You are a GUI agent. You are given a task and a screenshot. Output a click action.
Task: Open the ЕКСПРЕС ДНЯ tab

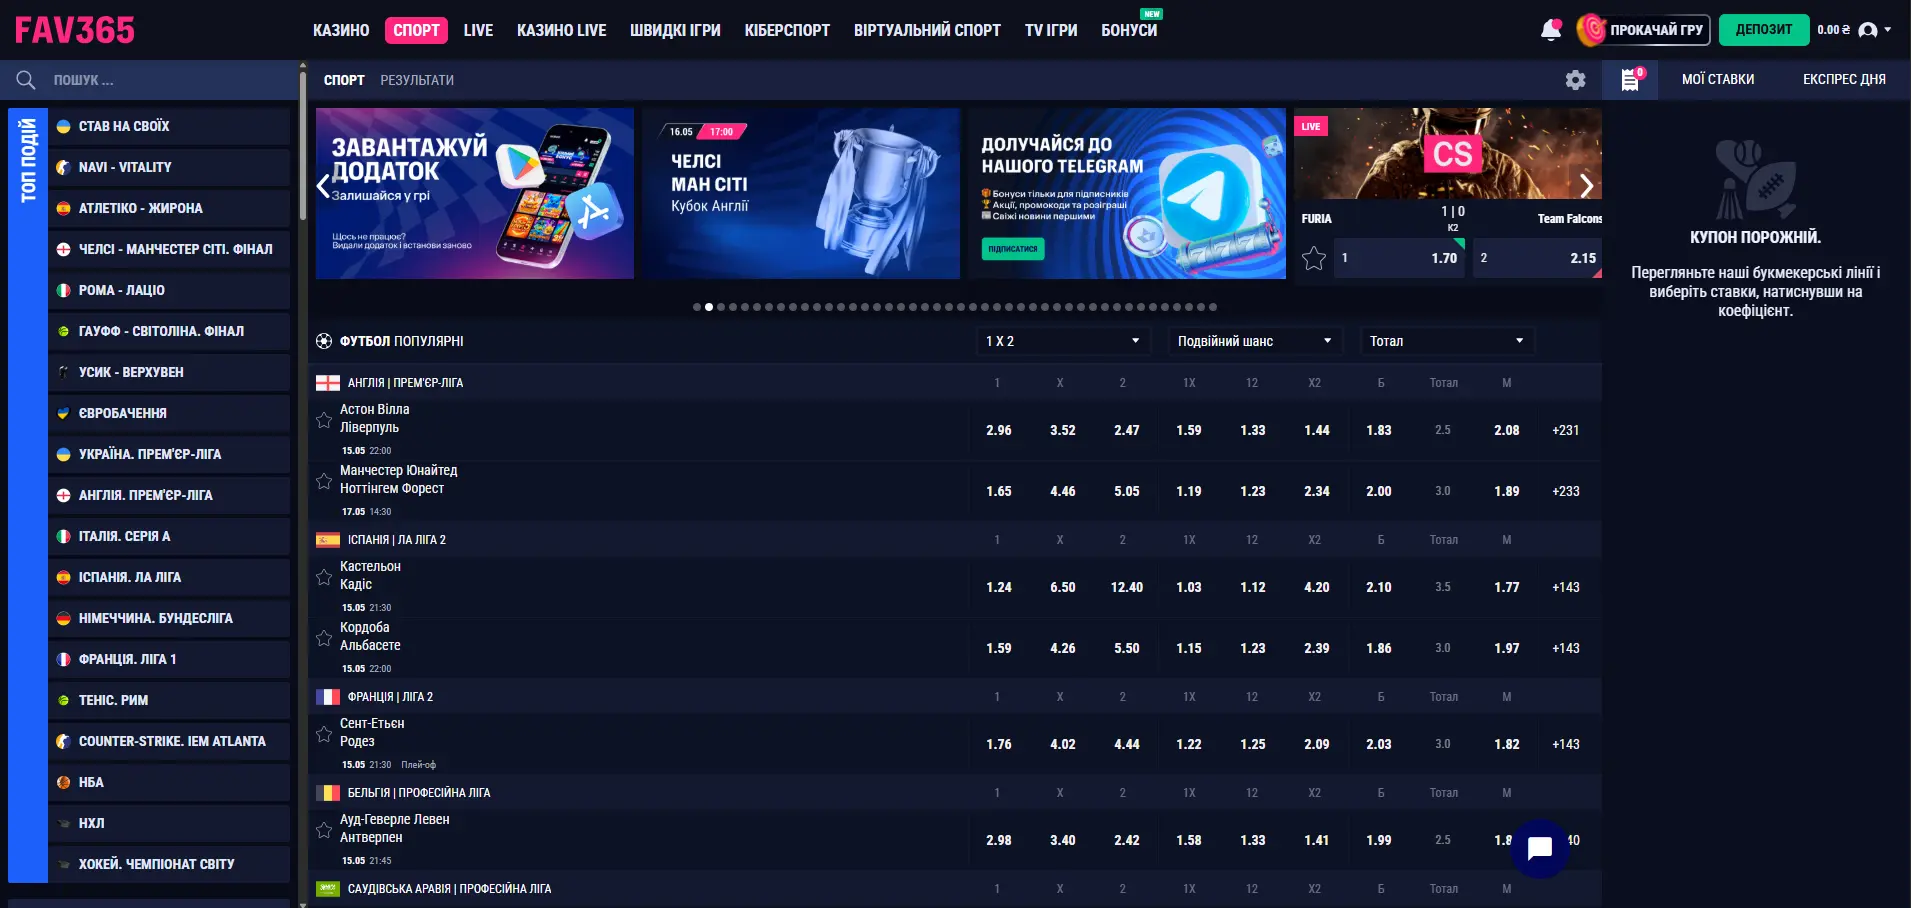pyautogui.click(x=1844, y=79)
